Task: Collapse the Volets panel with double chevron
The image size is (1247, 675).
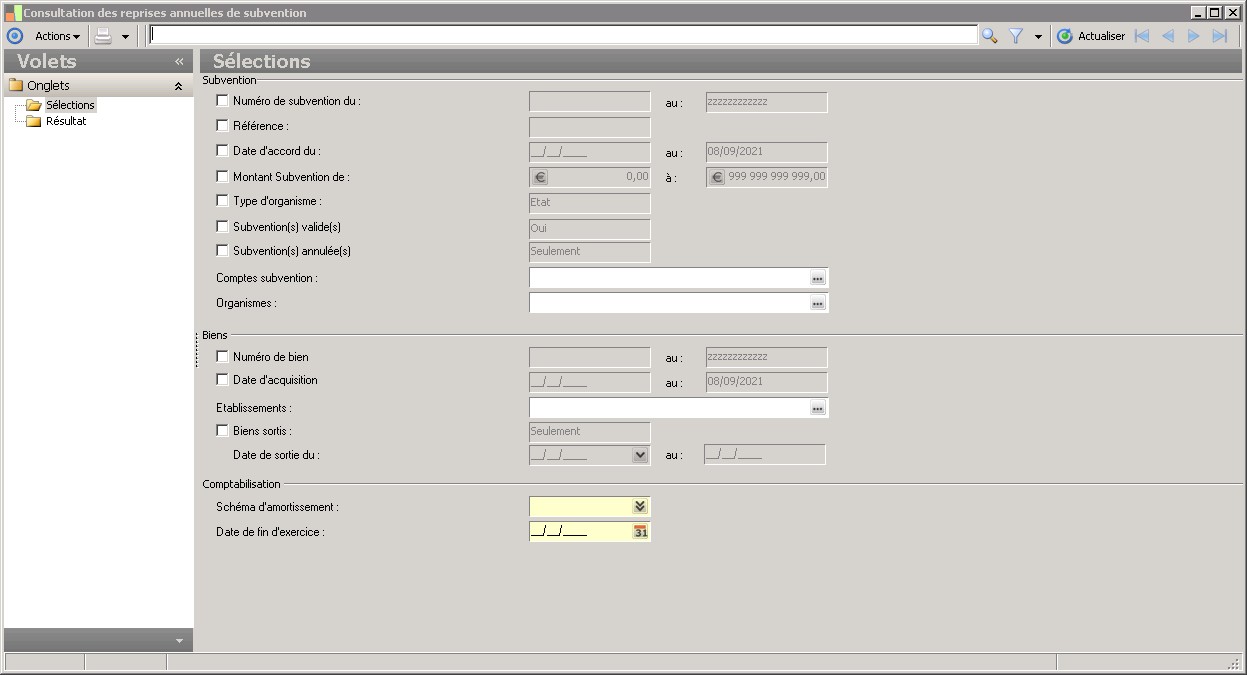Action: (179, 61)
